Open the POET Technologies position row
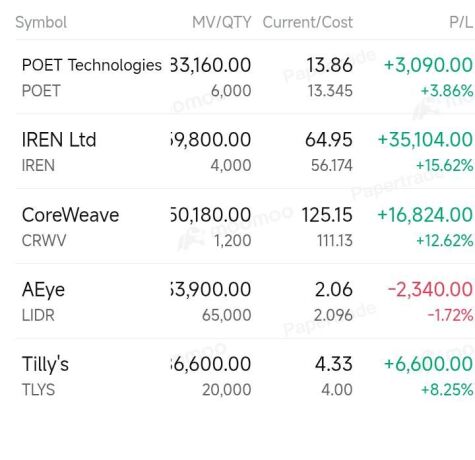 pos(245,77)
